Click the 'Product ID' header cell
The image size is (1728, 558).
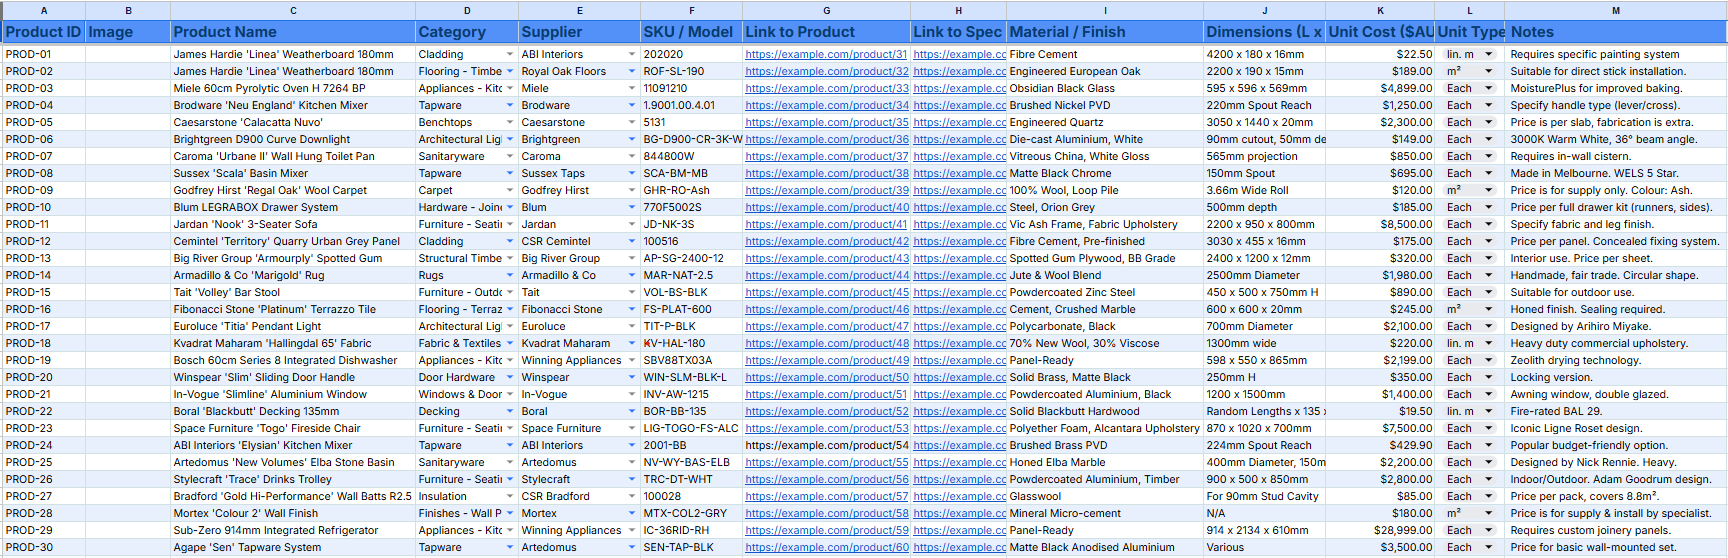point(43,32)
